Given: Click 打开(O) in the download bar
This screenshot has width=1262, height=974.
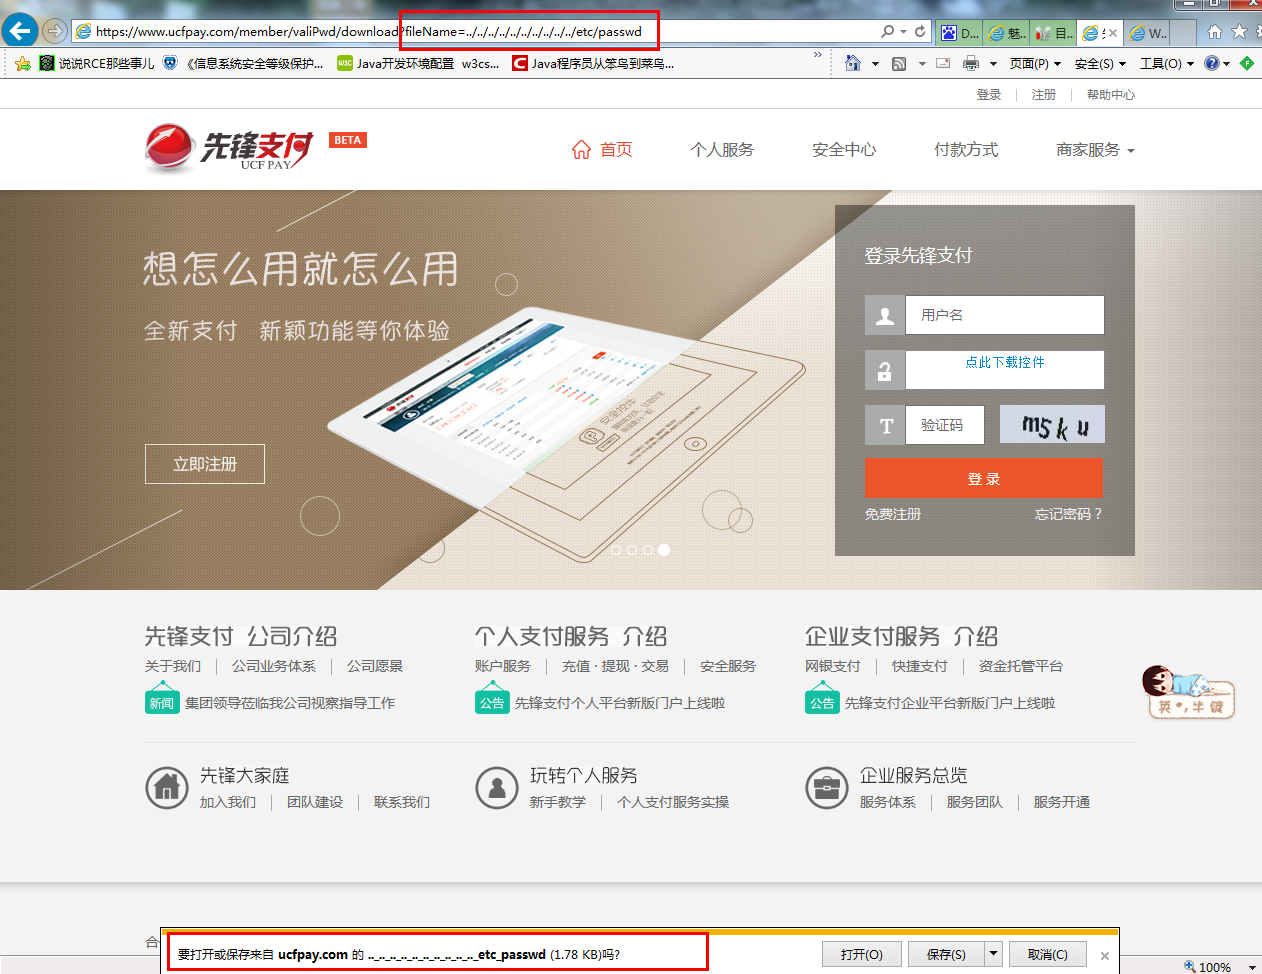Looking at the screenshot, I should click(862, 954).
